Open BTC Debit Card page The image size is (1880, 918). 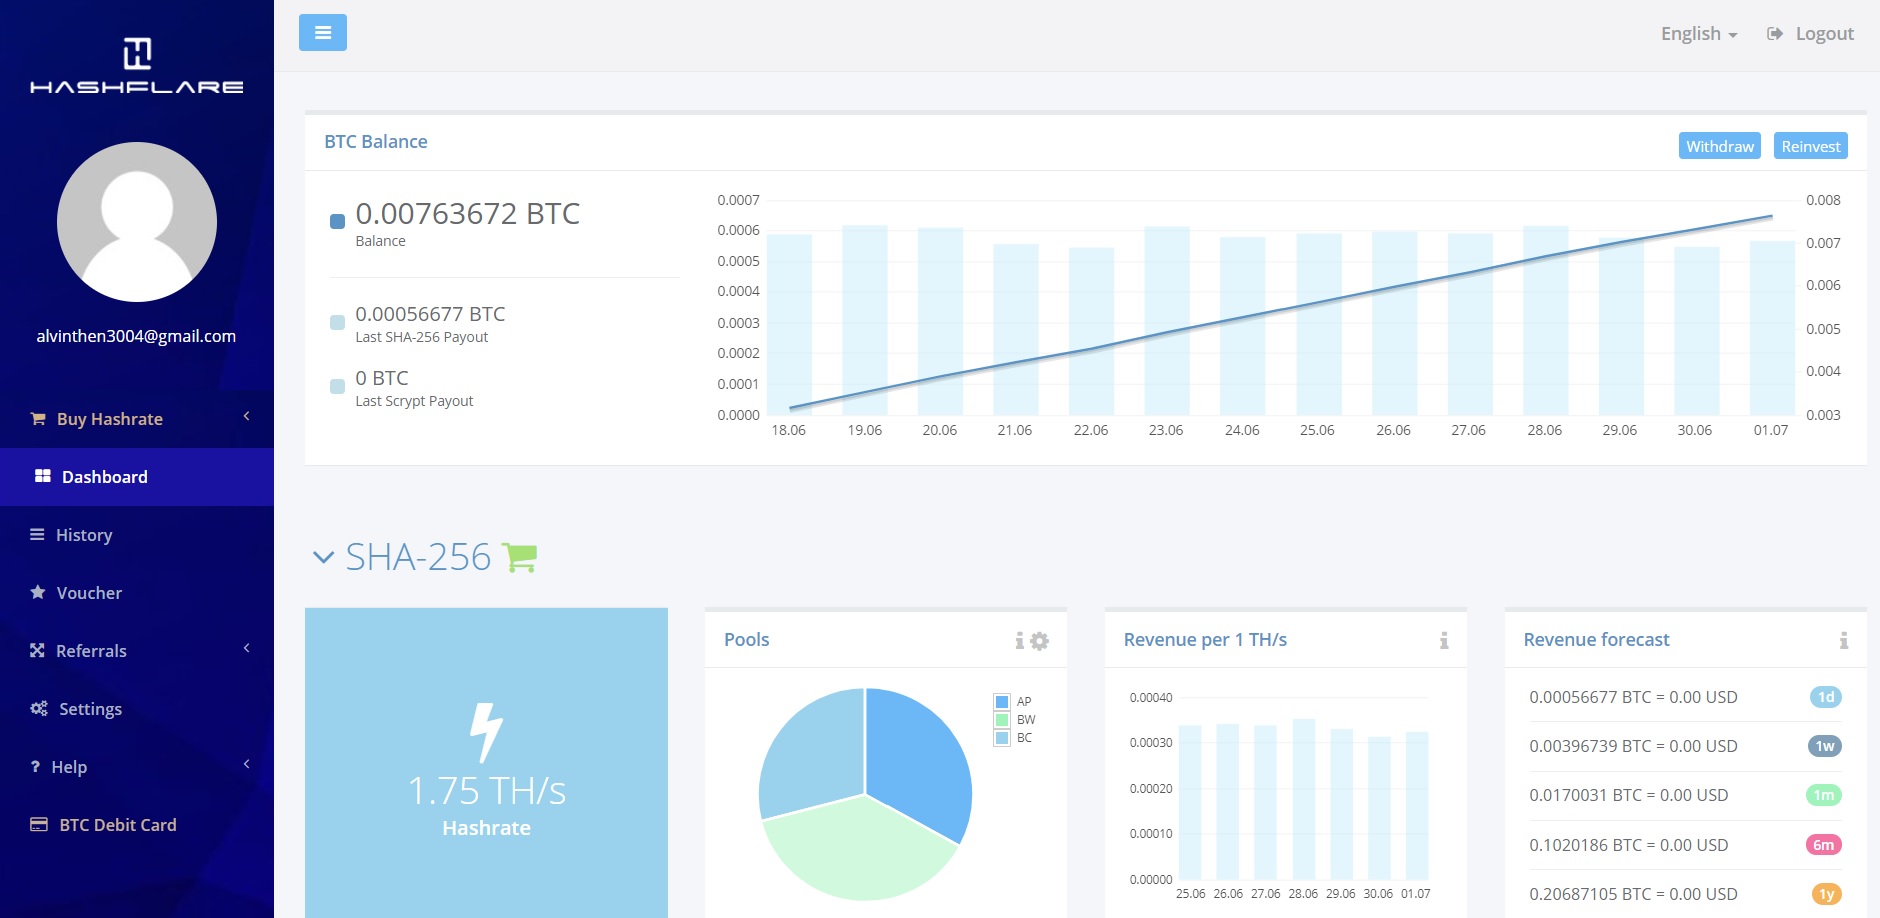pyautogui.click(x=137, y=825)
